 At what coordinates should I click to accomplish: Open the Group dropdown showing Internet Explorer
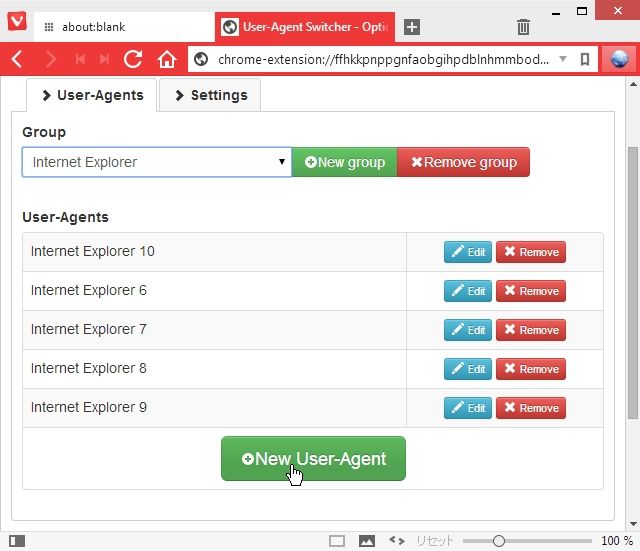157,162
